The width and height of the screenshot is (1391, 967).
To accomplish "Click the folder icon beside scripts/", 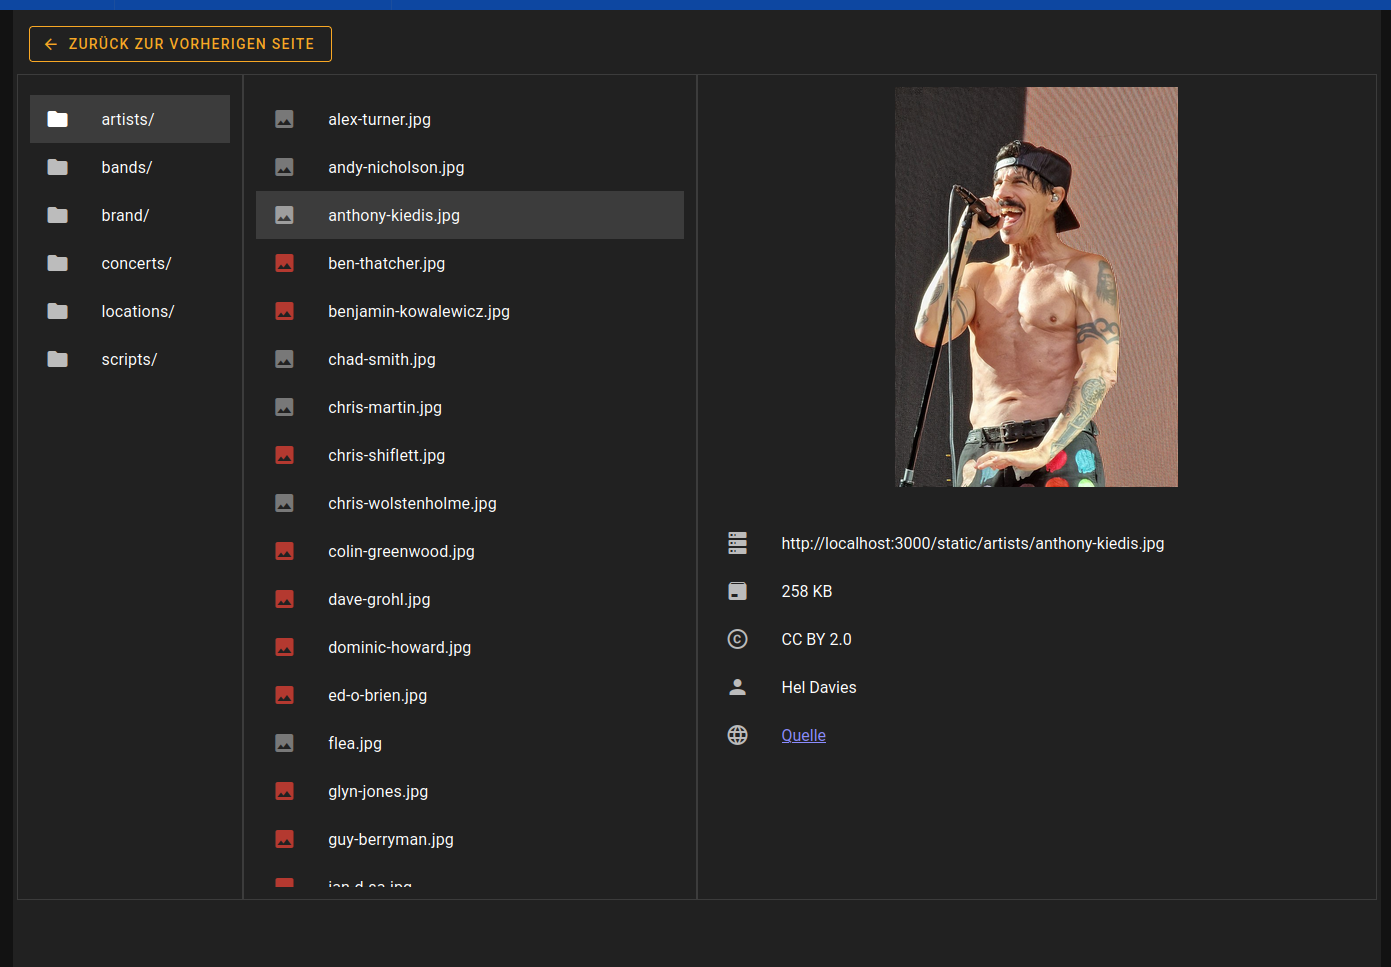I will point(58,359).
